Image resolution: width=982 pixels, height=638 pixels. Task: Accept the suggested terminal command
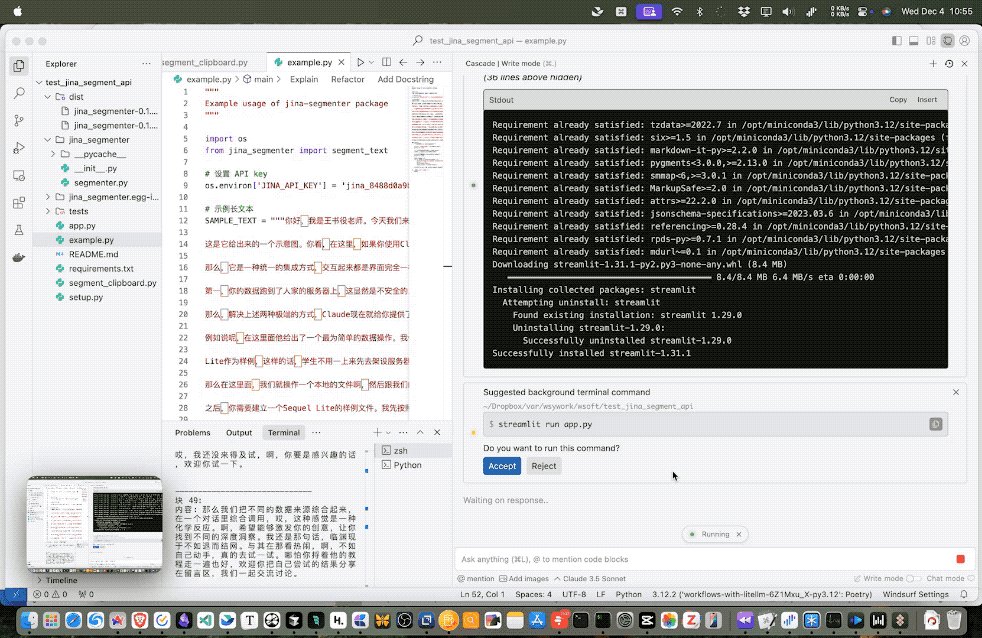(501, 466)
